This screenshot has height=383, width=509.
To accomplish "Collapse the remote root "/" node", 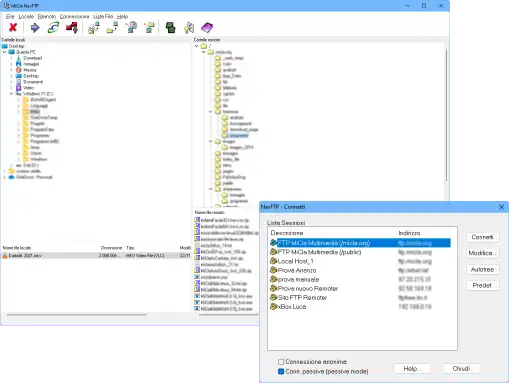I will pyautogui.click(x=197, y=46).
